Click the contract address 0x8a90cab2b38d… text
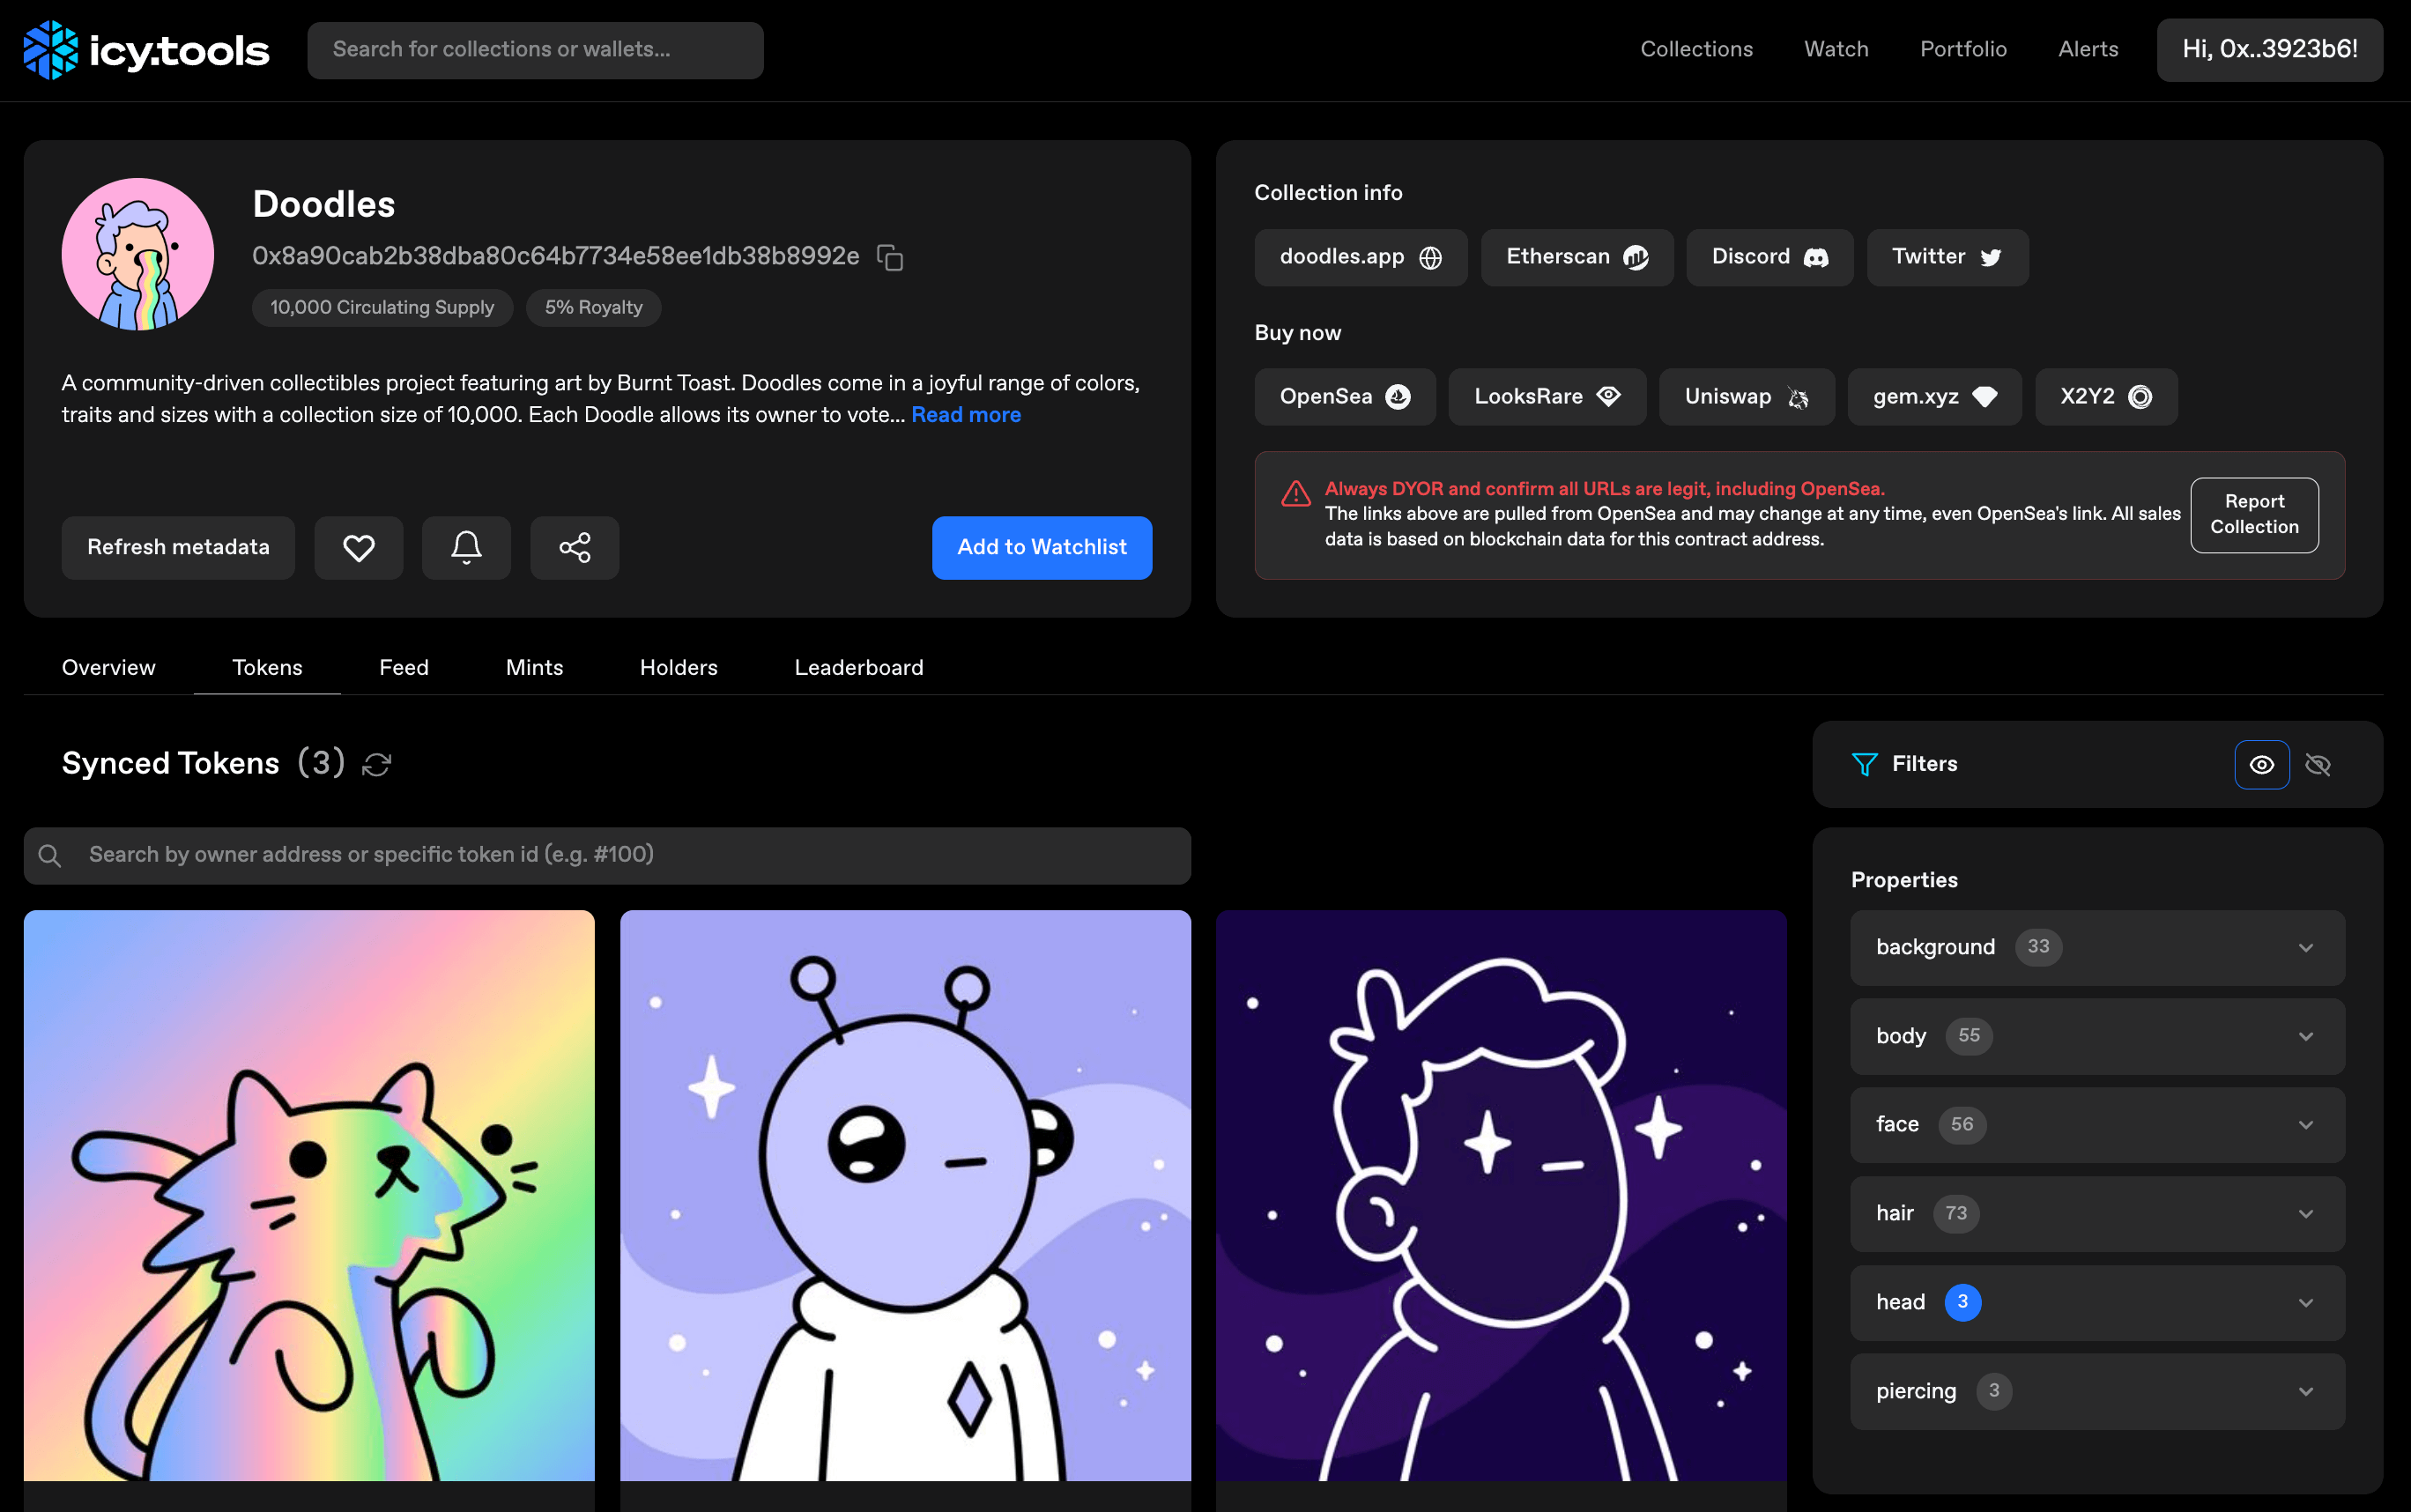 click(556, 256)
